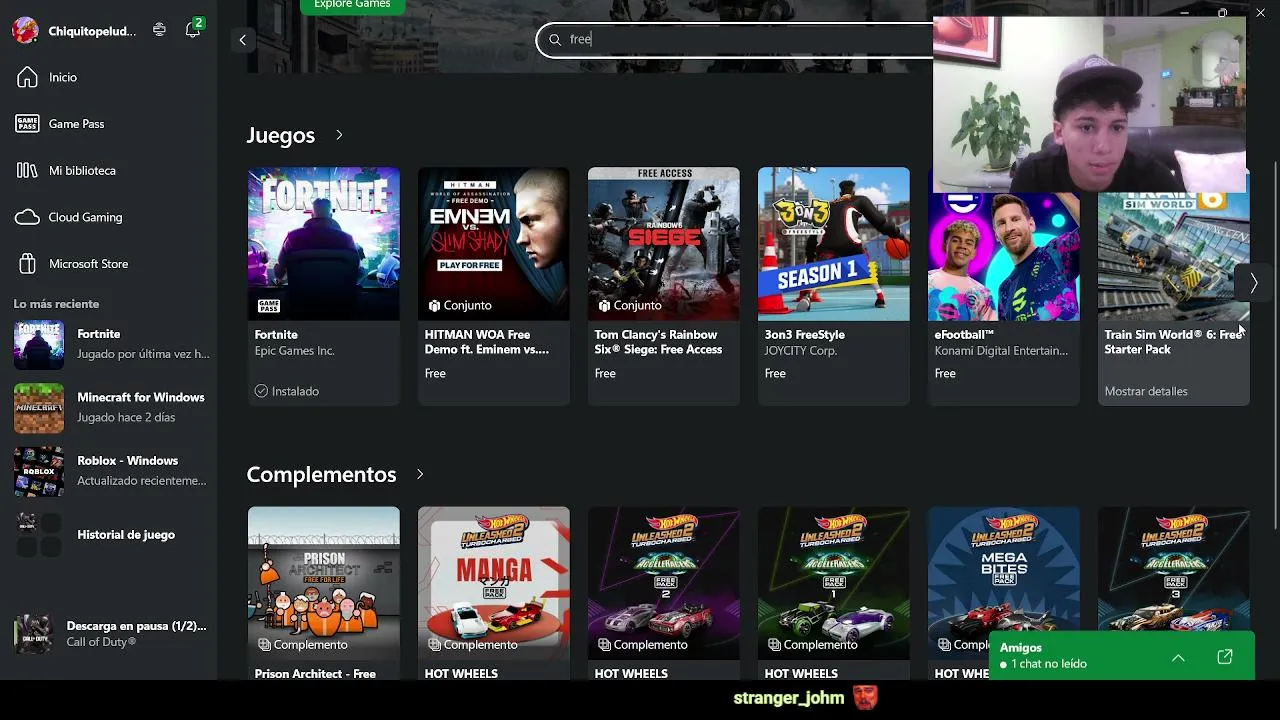
Task: Click the 3on3 FreeStyle title text
Action: coord(804,335)
